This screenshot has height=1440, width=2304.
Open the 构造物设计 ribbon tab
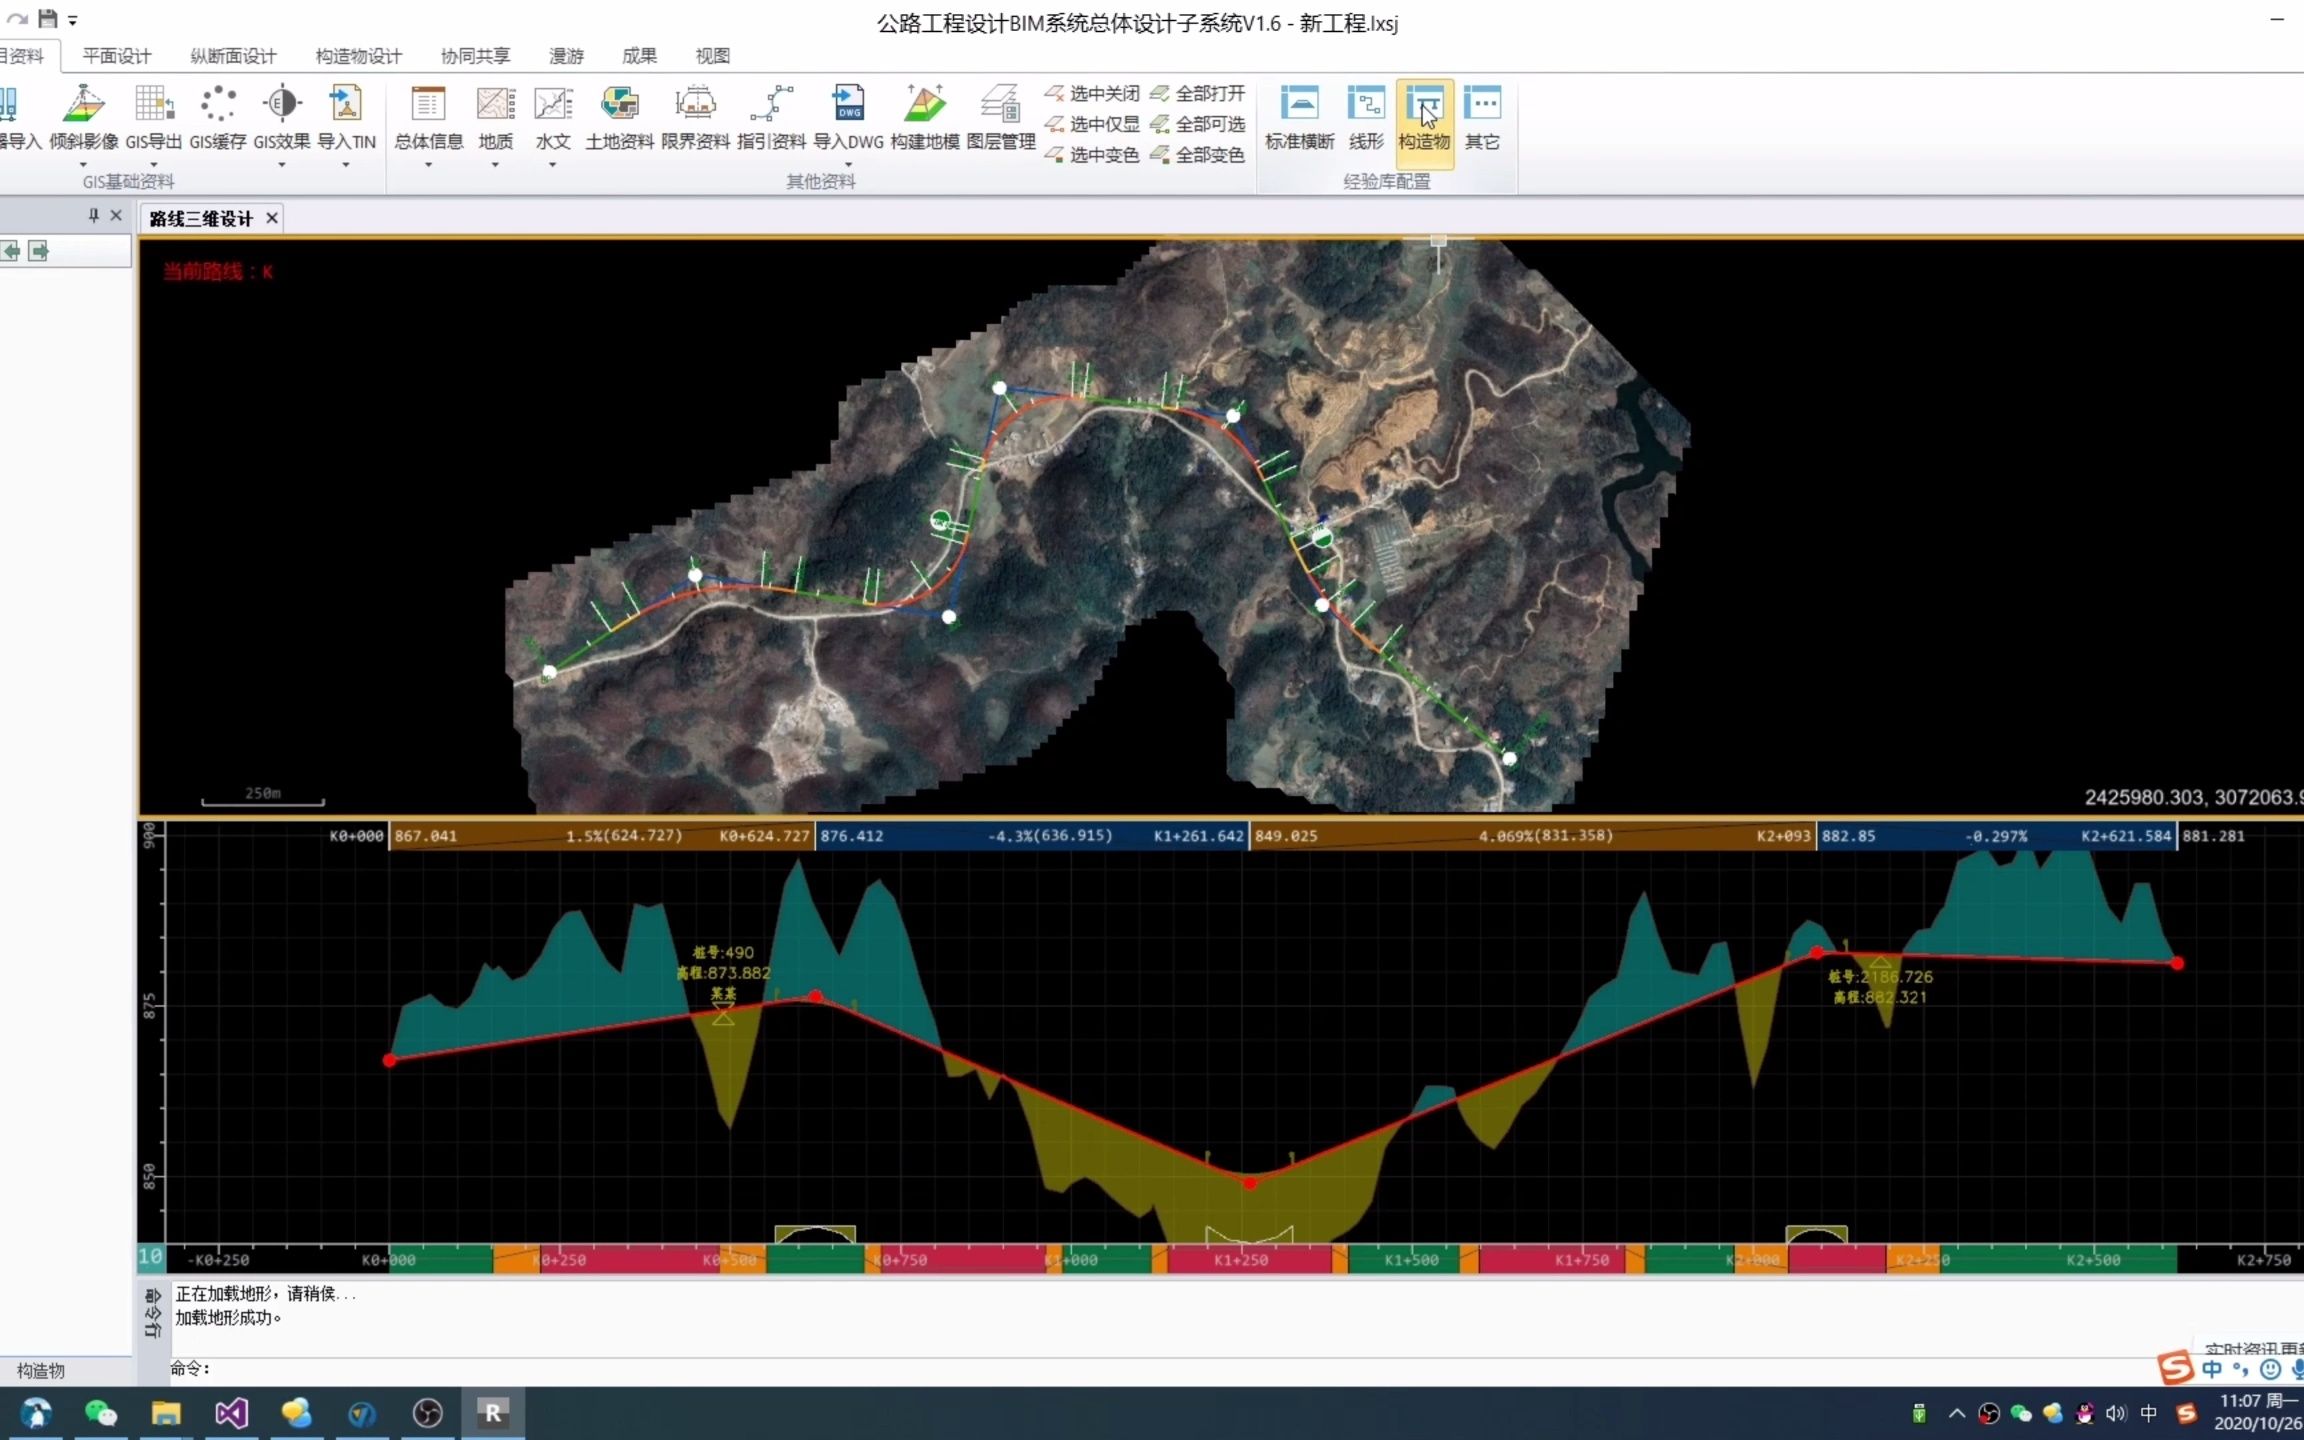click(358, 56)
